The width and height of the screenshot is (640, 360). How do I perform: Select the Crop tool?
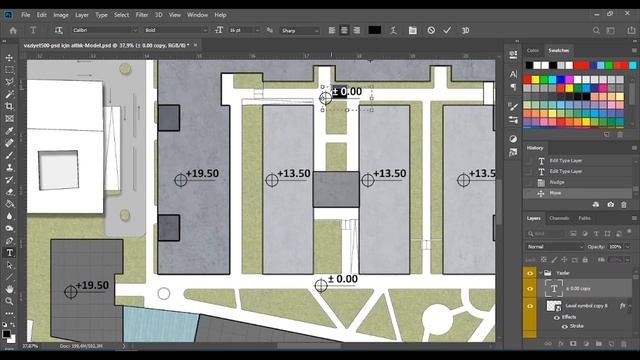9,106
